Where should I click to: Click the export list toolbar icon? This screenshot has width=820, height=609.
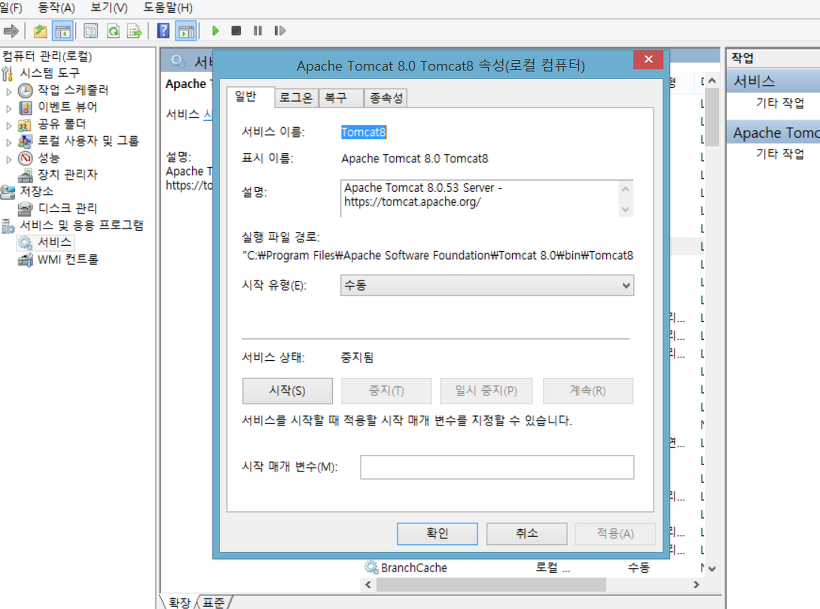[x=134, y=31]
